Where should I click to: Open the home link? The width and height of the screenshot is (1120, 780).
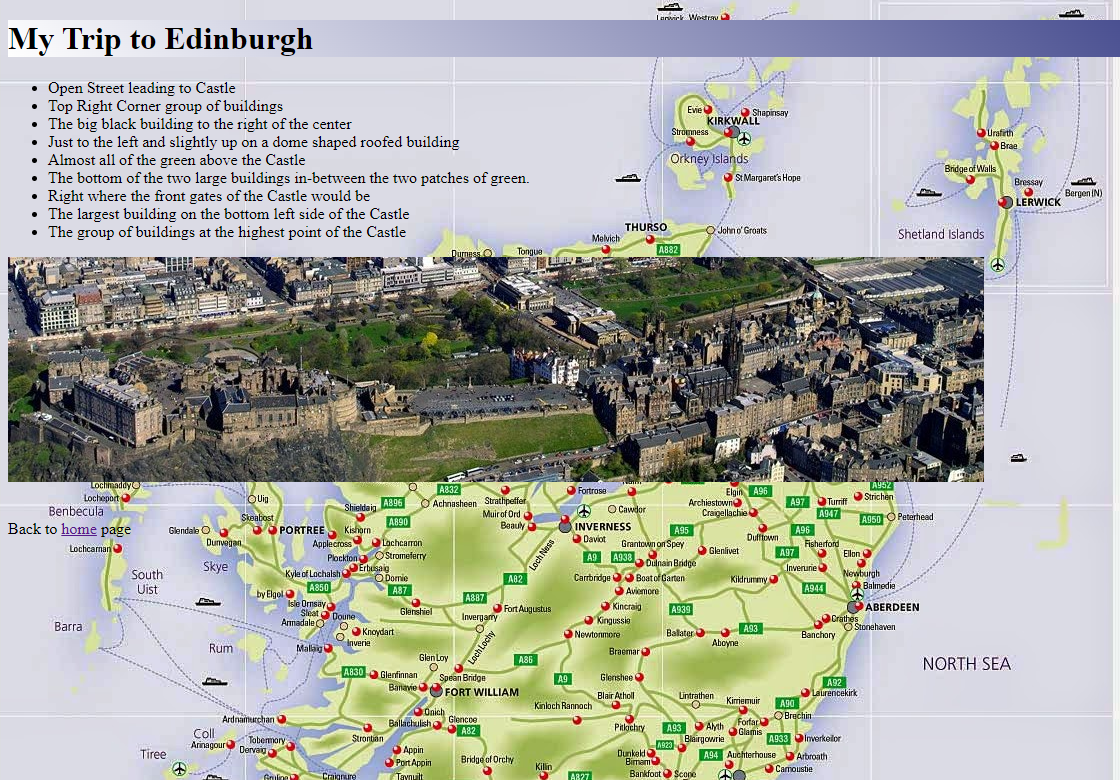point(79,529)
